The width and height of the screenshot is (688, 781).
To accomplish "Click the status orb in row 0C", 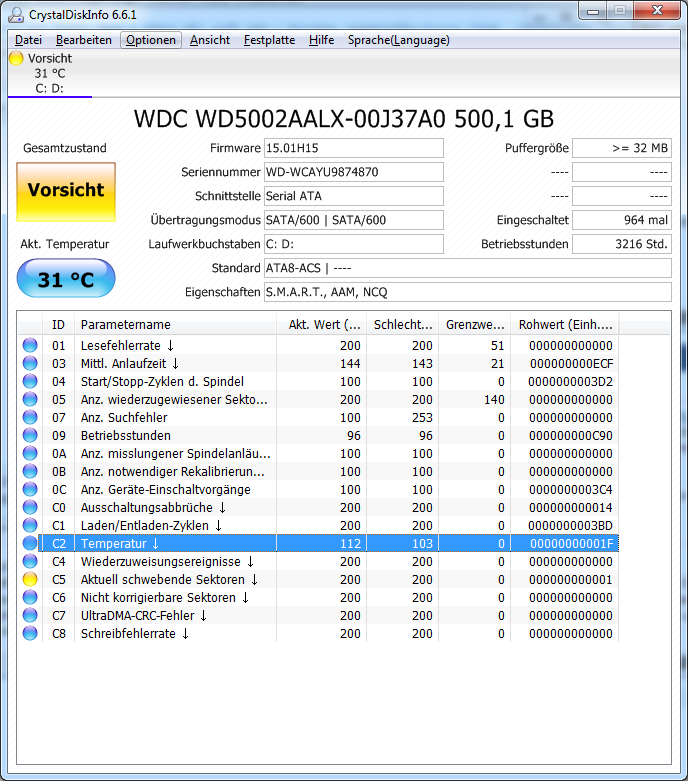I will pos(30,489).
